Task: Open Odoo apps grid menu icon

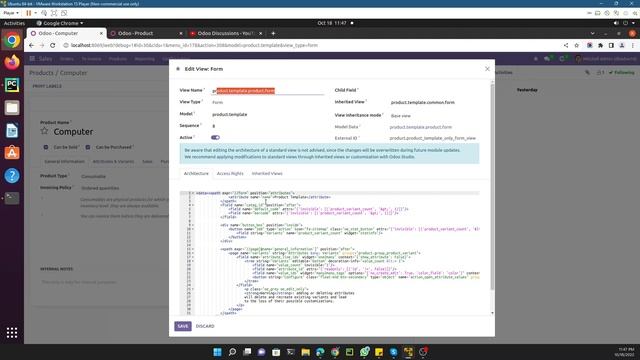Action: (32, 59)
